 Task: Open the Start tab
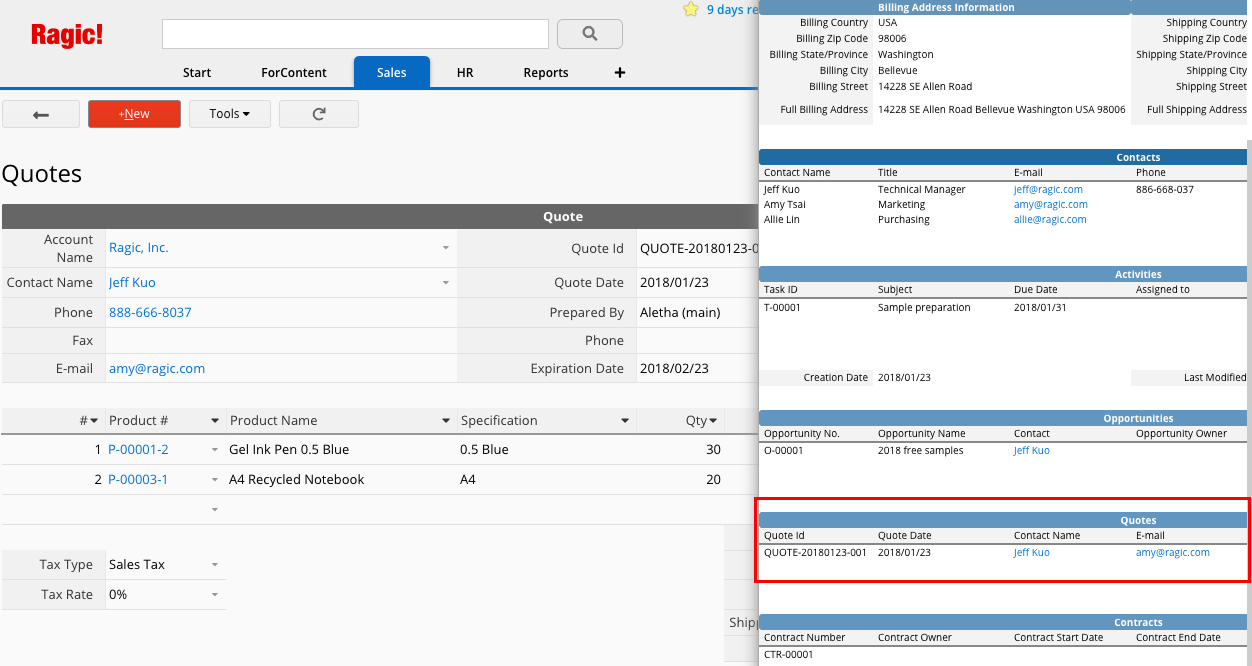(197, 72)
